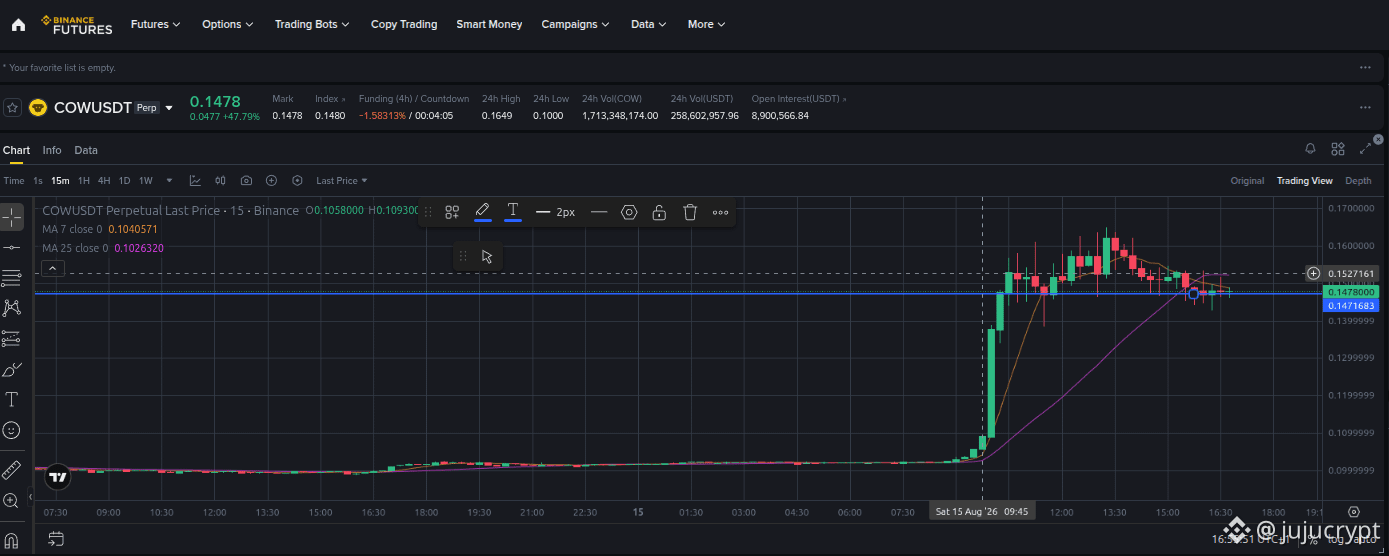Select the trend line drawing tool
The width and height of the screenshot is (1389, 556).
(12, 247)
